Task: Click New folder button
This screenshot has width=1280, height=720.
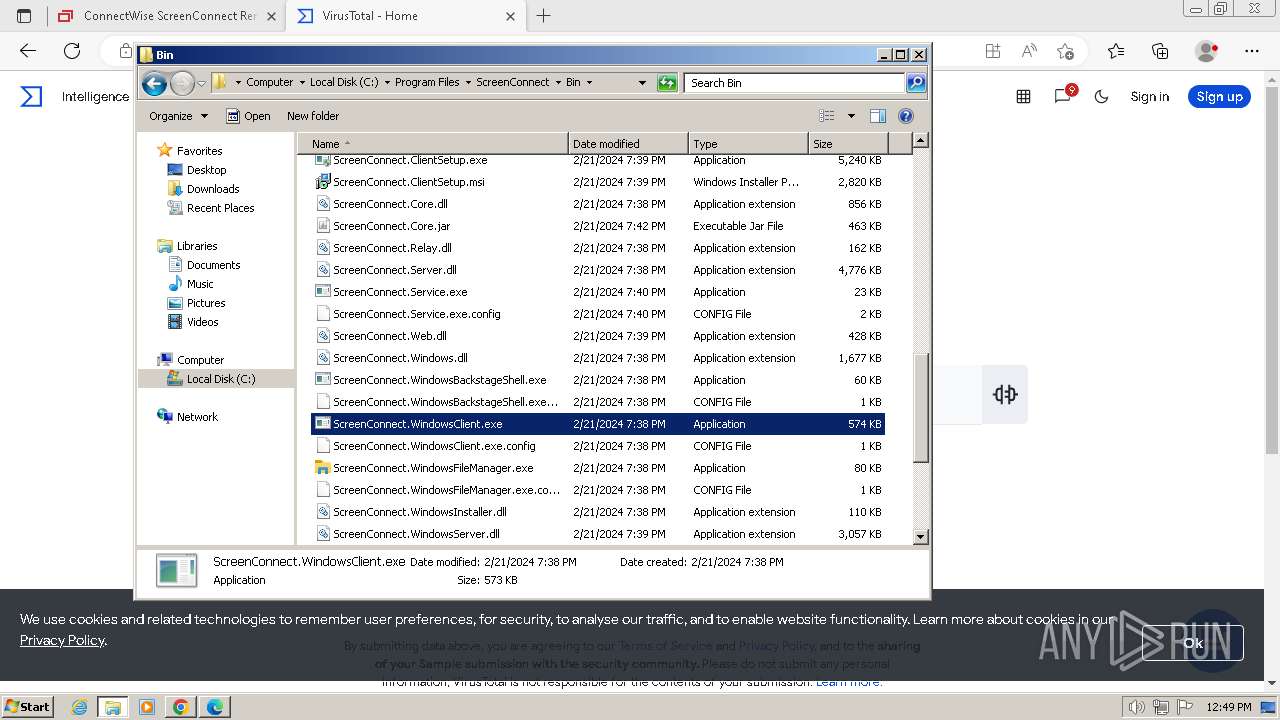Action: pyautogui.click(x=313, y=116)
